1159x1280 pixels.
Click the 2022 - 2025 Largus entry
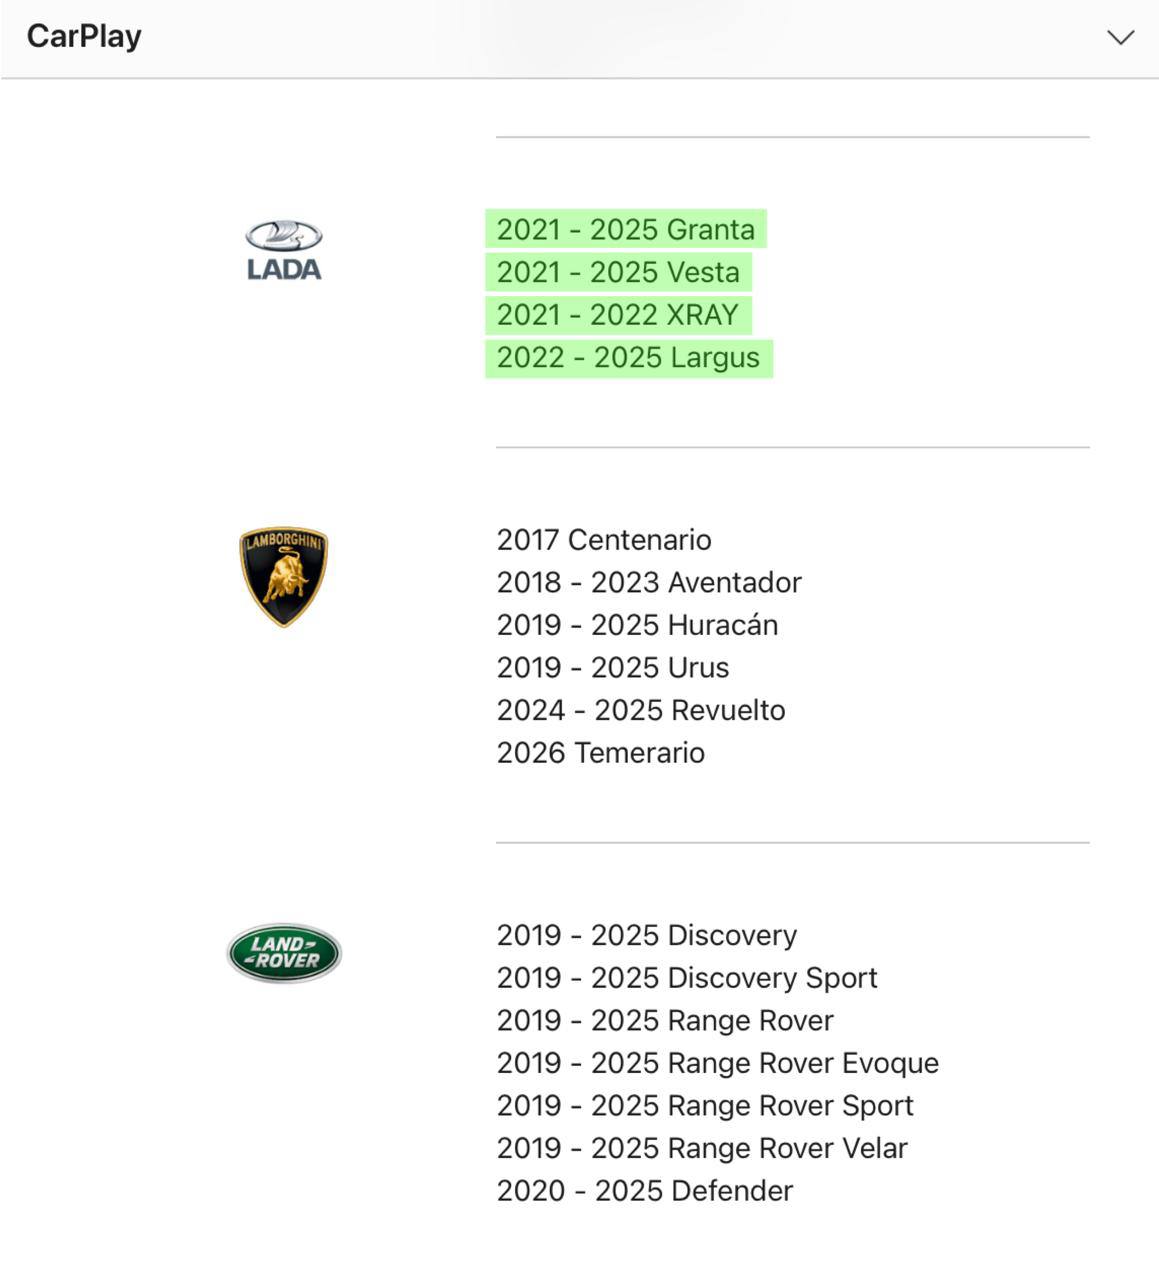point(629,357)
